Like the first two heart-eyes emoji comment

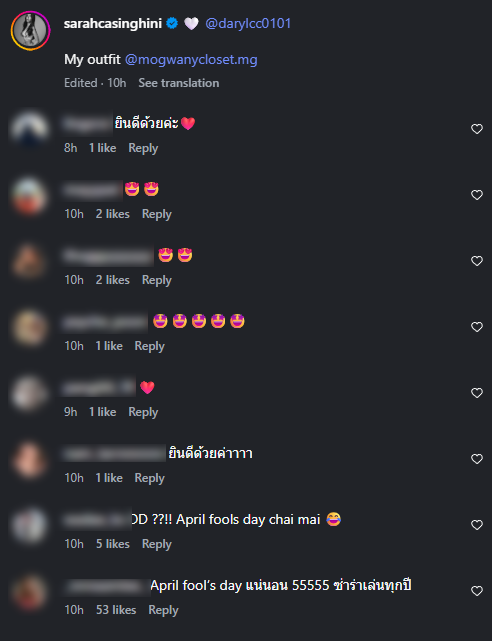pos(477,195)
